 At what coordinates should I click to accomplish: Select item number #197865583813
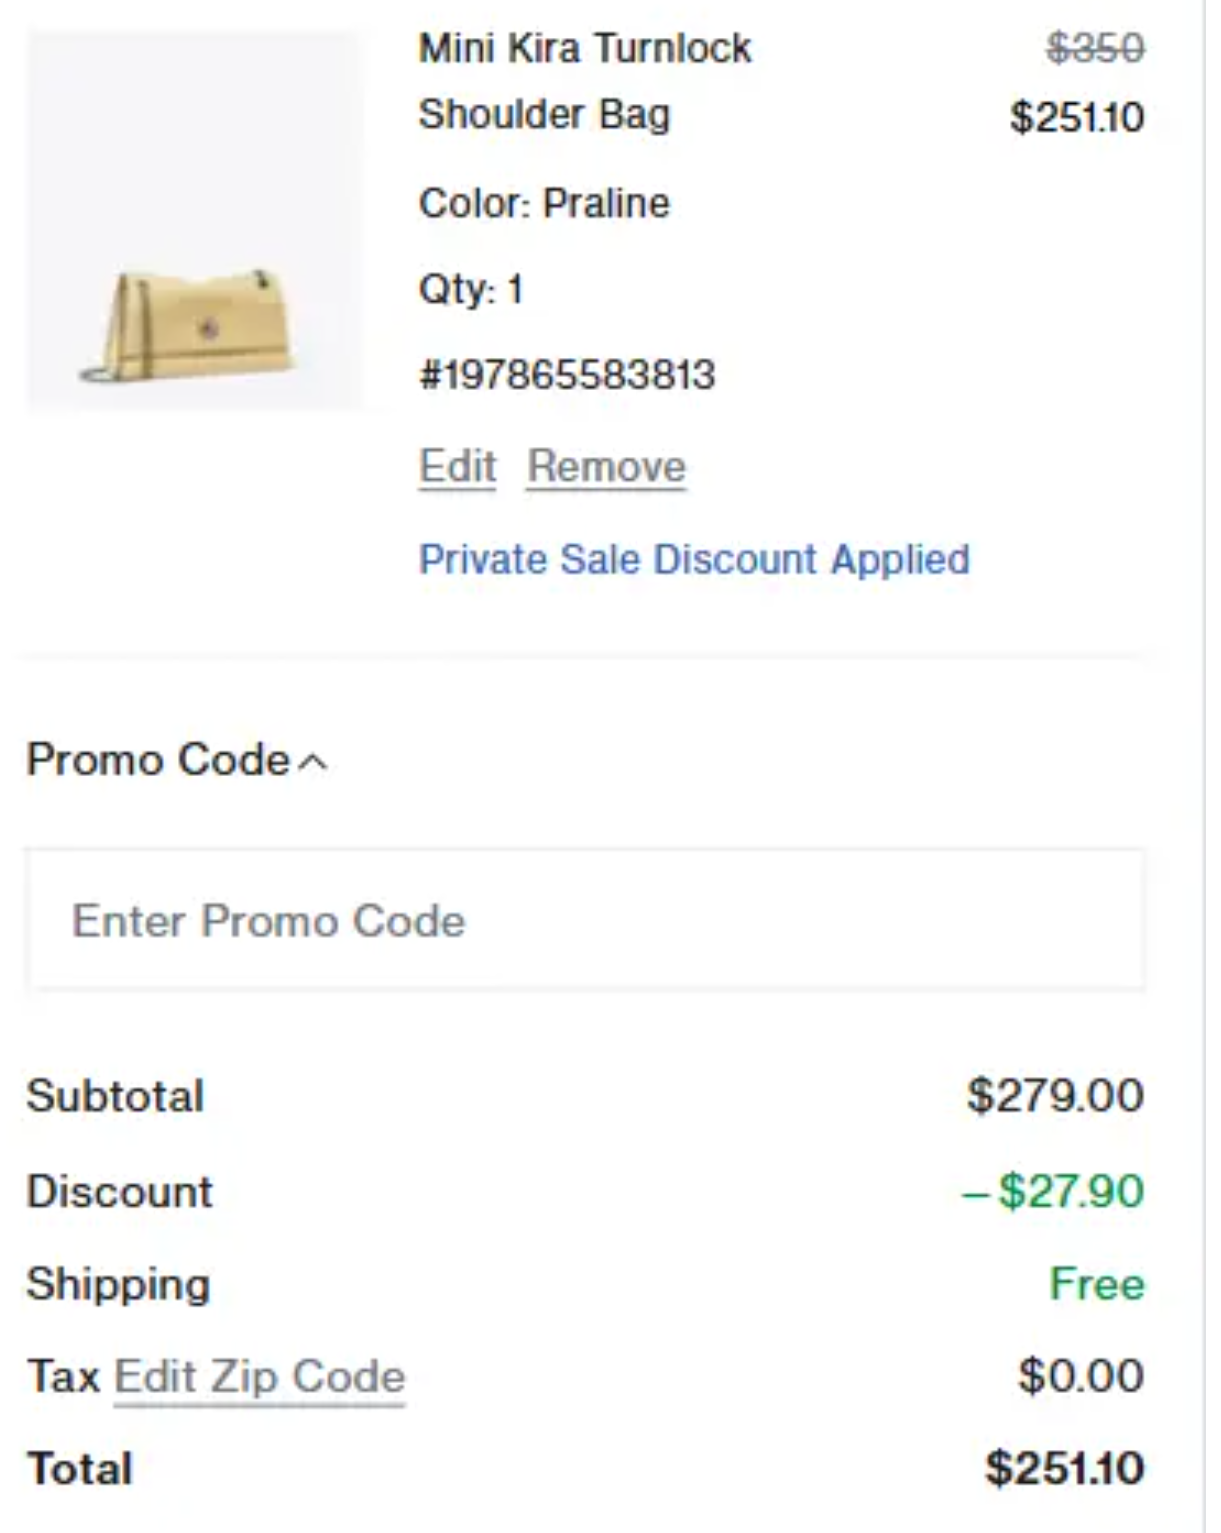coord(567,376)
